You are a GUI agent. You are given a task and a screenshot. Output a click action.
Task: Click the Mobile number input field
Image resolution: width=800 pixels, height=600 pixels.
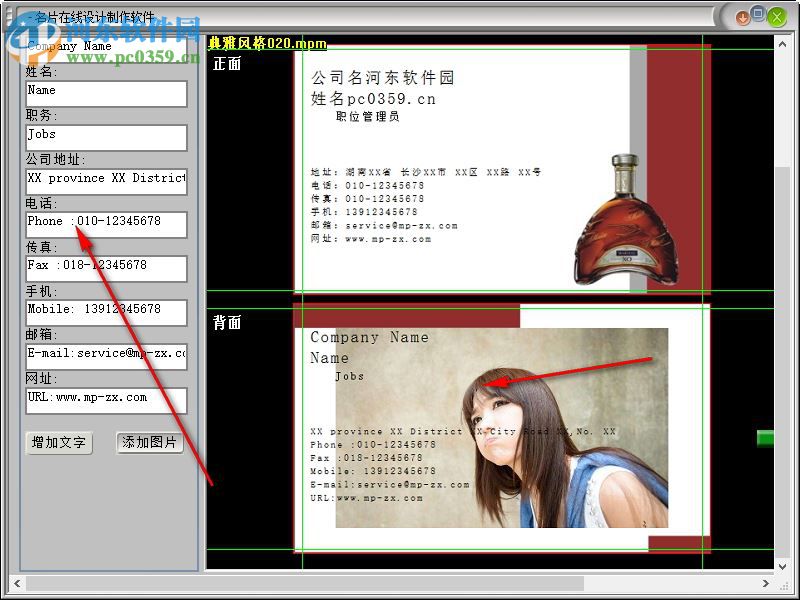pyautogui.click(x=106, y=312)
